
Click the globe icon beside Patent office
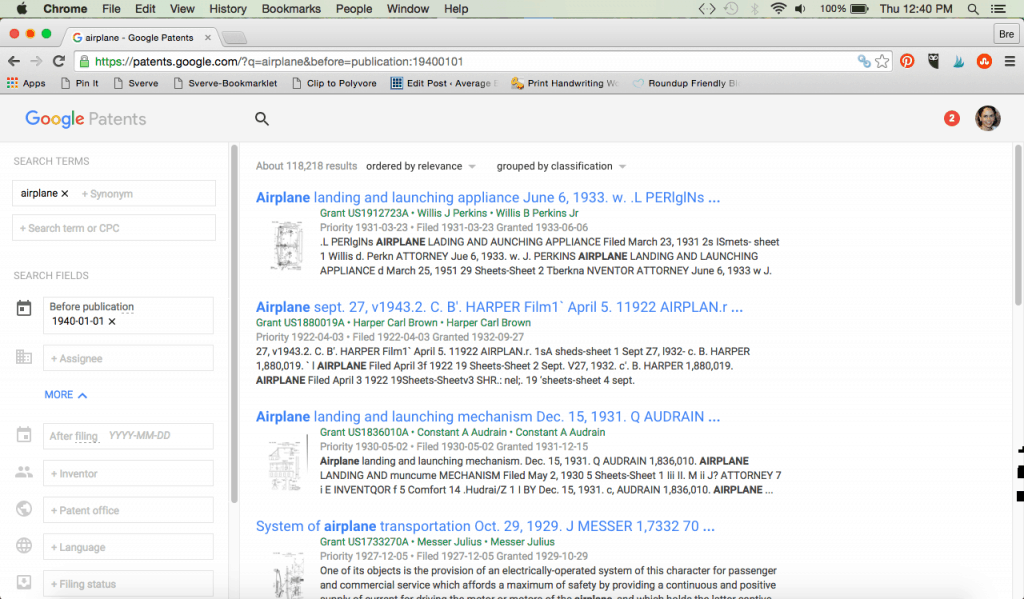[24, 509]
